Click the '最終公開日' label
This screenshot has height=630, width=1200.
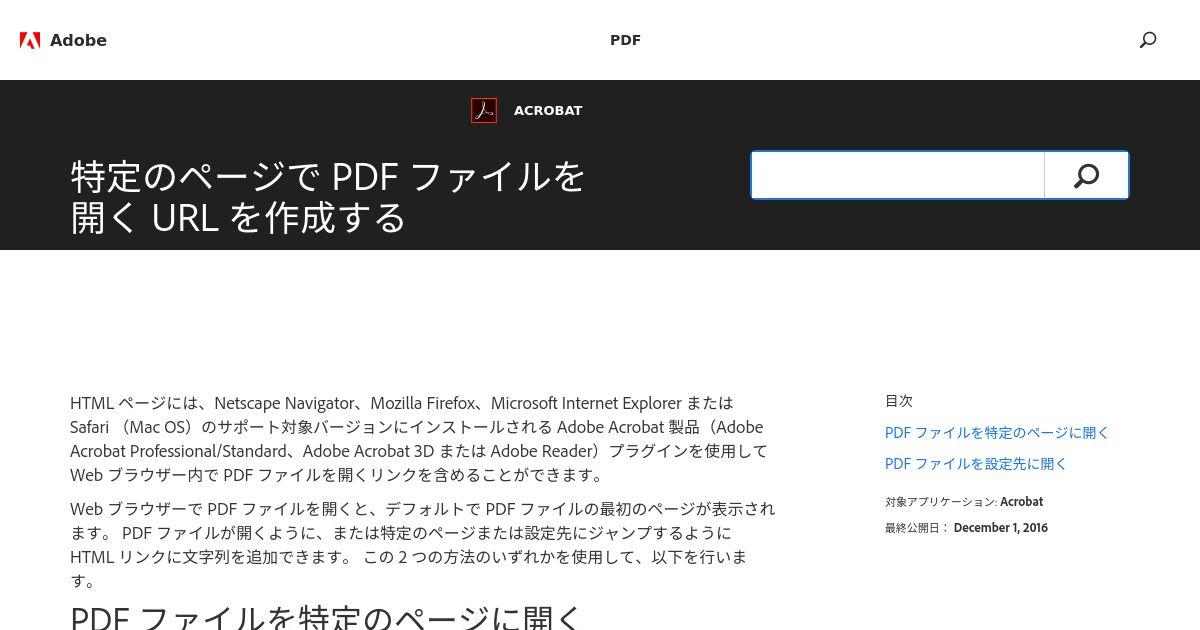pos(916,528)
